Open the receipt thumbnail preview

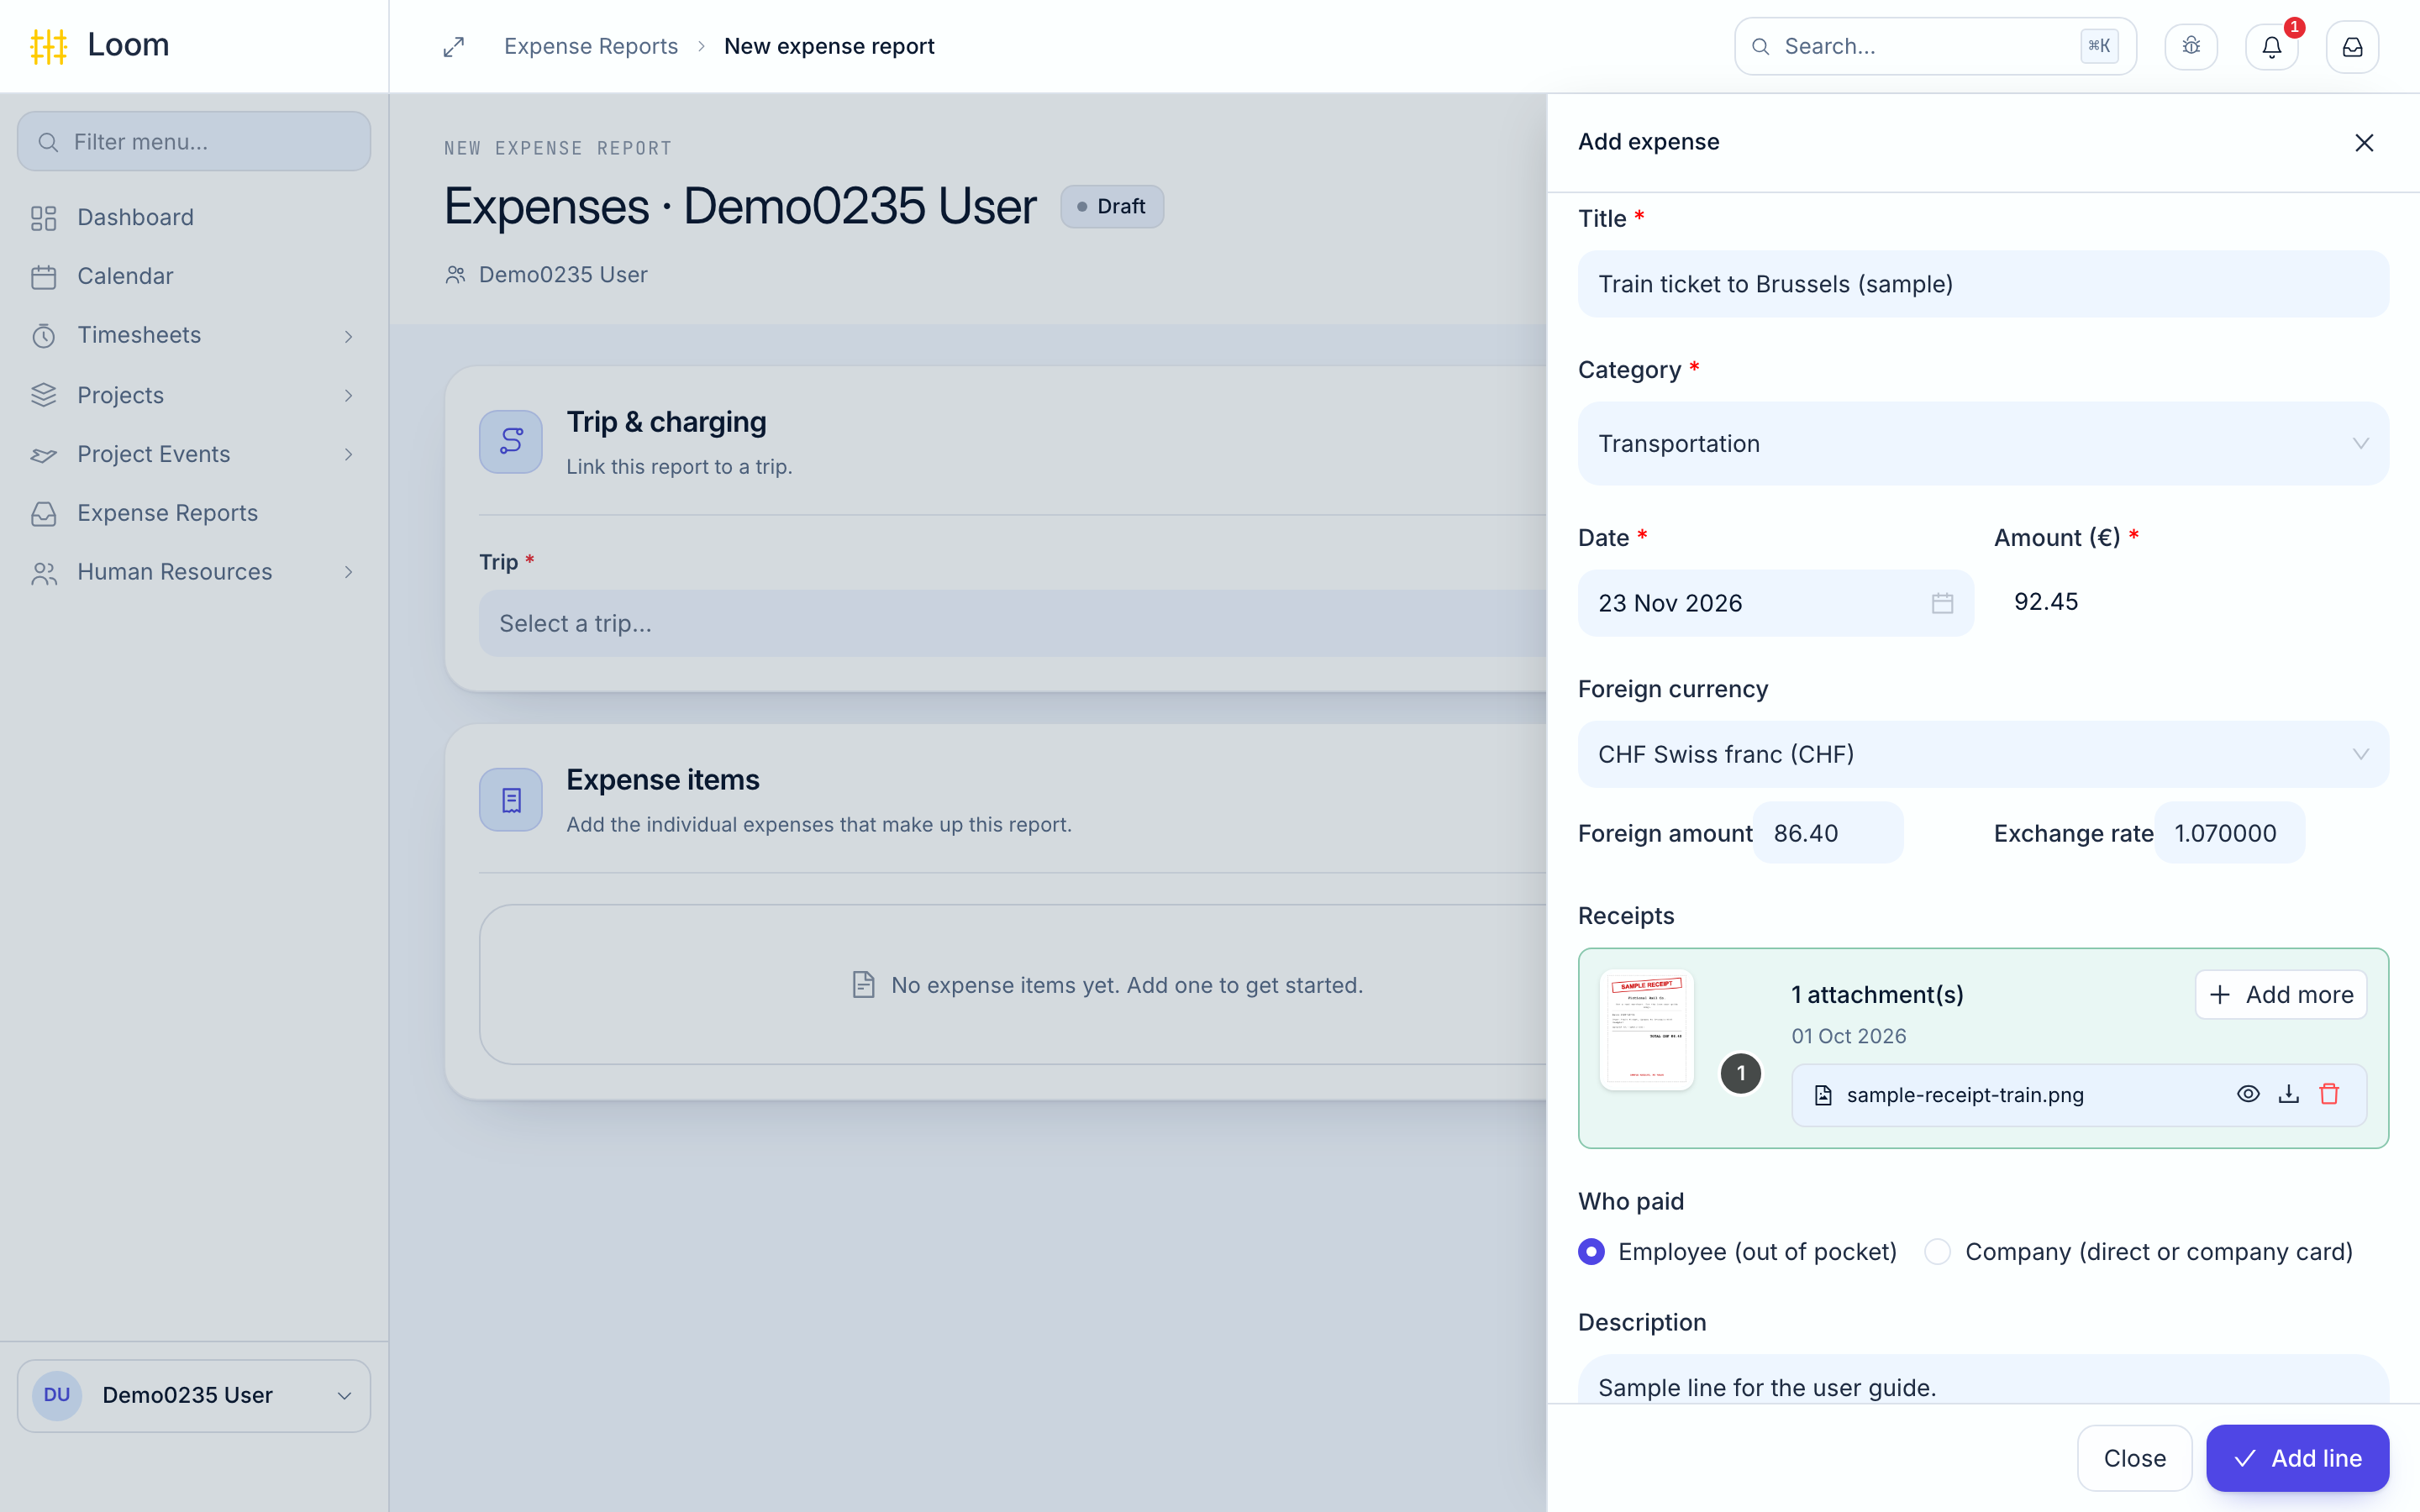click(1646, 1030)
